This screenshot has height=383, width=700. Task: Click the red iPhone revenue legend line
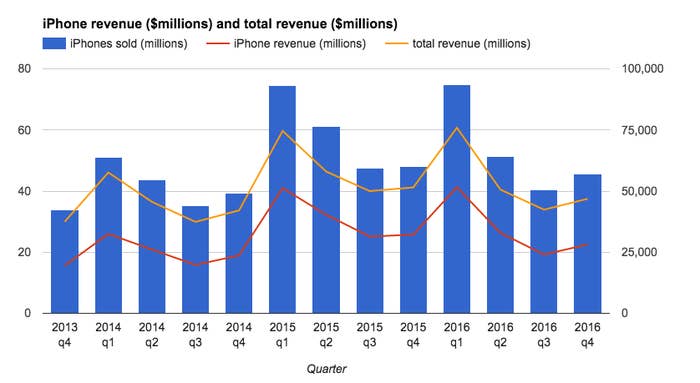click(217, 43)
